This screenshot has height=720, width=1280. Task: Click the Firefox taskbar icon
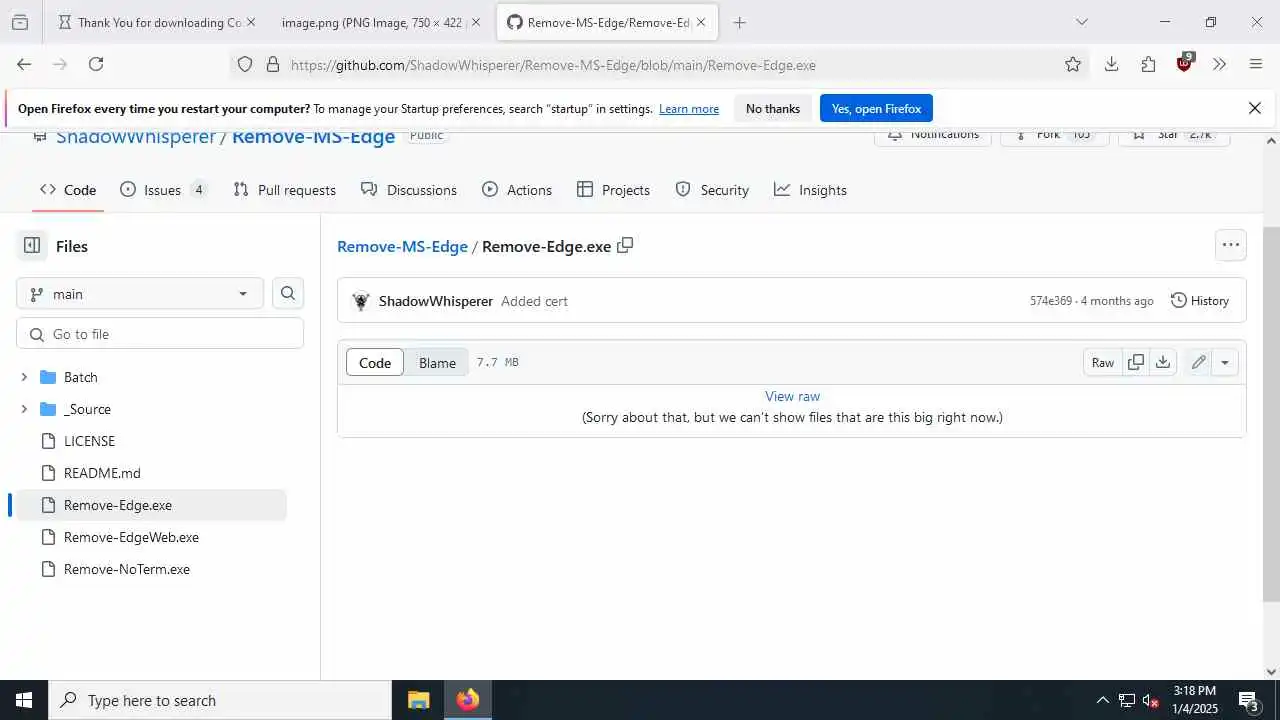[467, 700]
